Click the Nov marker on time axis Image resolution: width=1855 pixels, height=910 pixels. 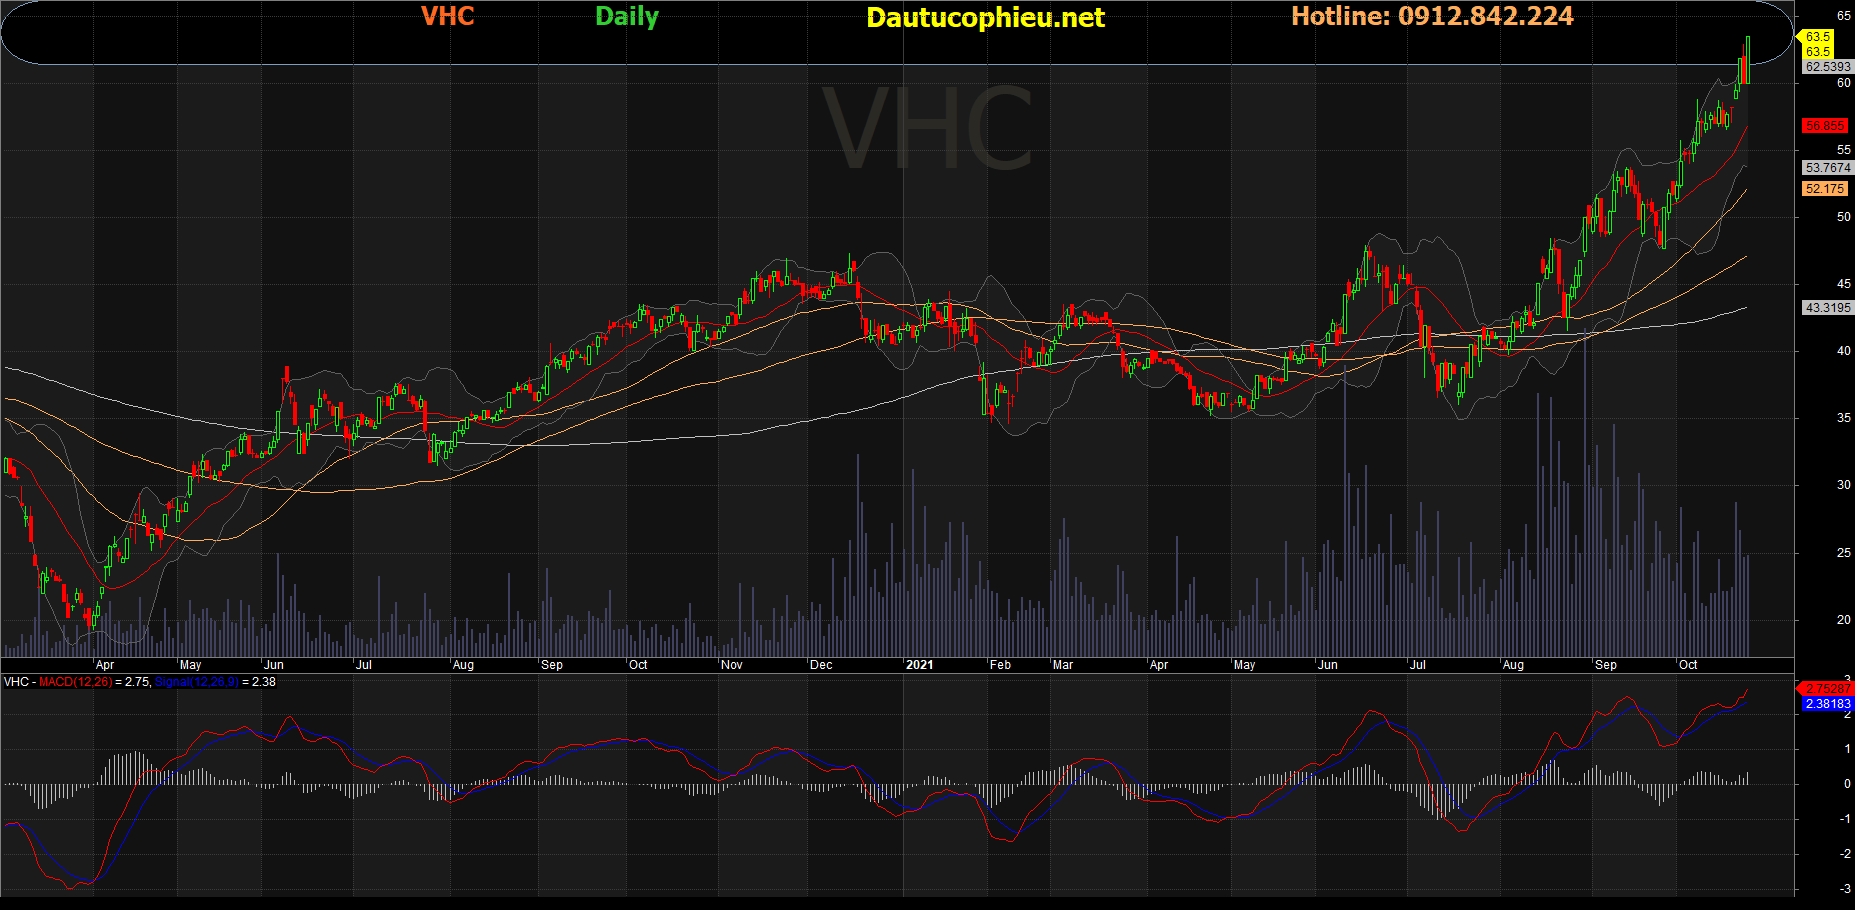tap(732, 665)
